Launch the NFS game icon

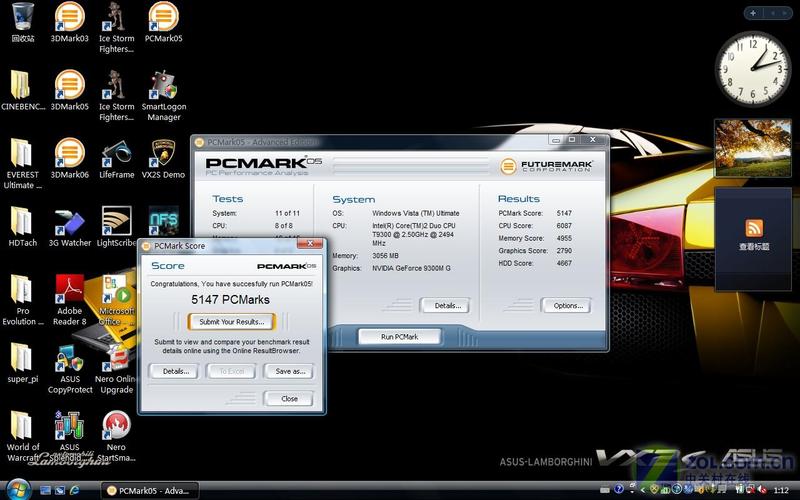click(x=163, y=220)
